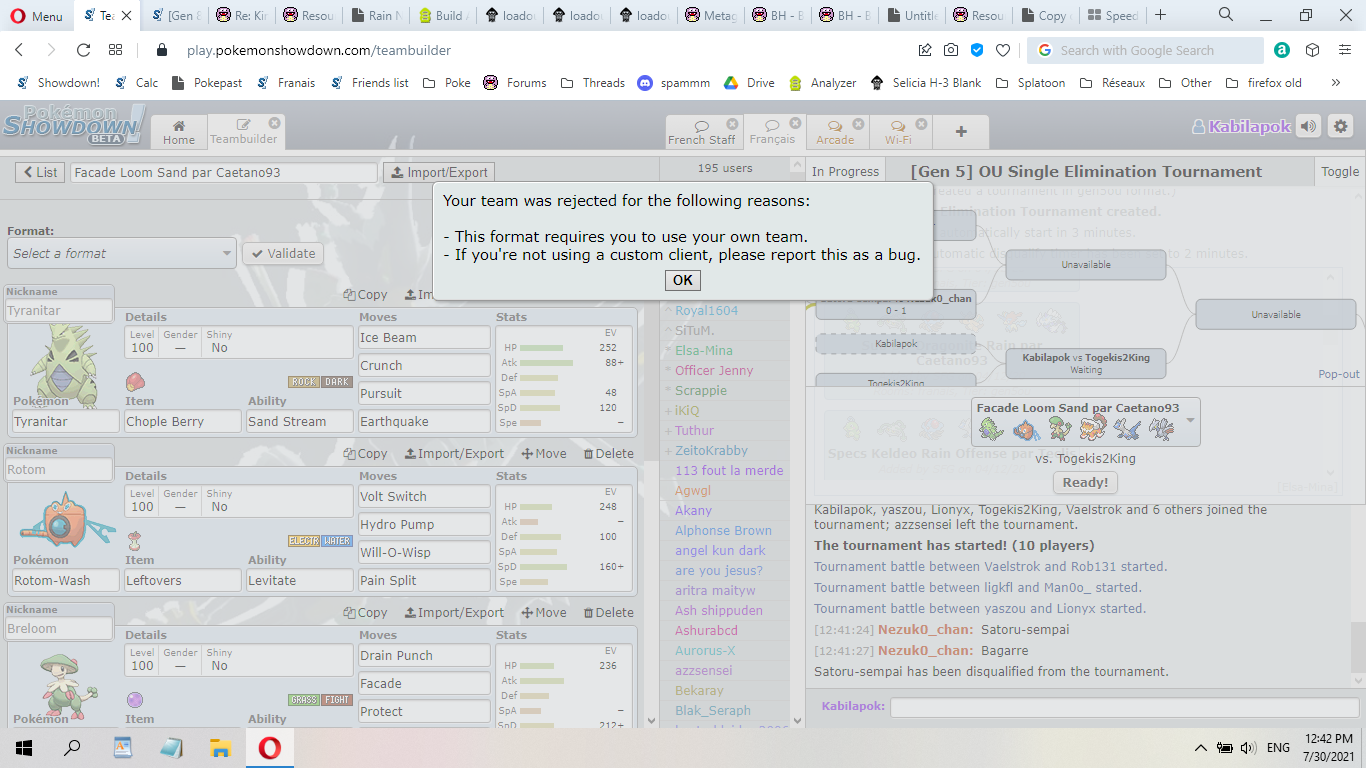Open Alphonse Brown user profile

723,530
